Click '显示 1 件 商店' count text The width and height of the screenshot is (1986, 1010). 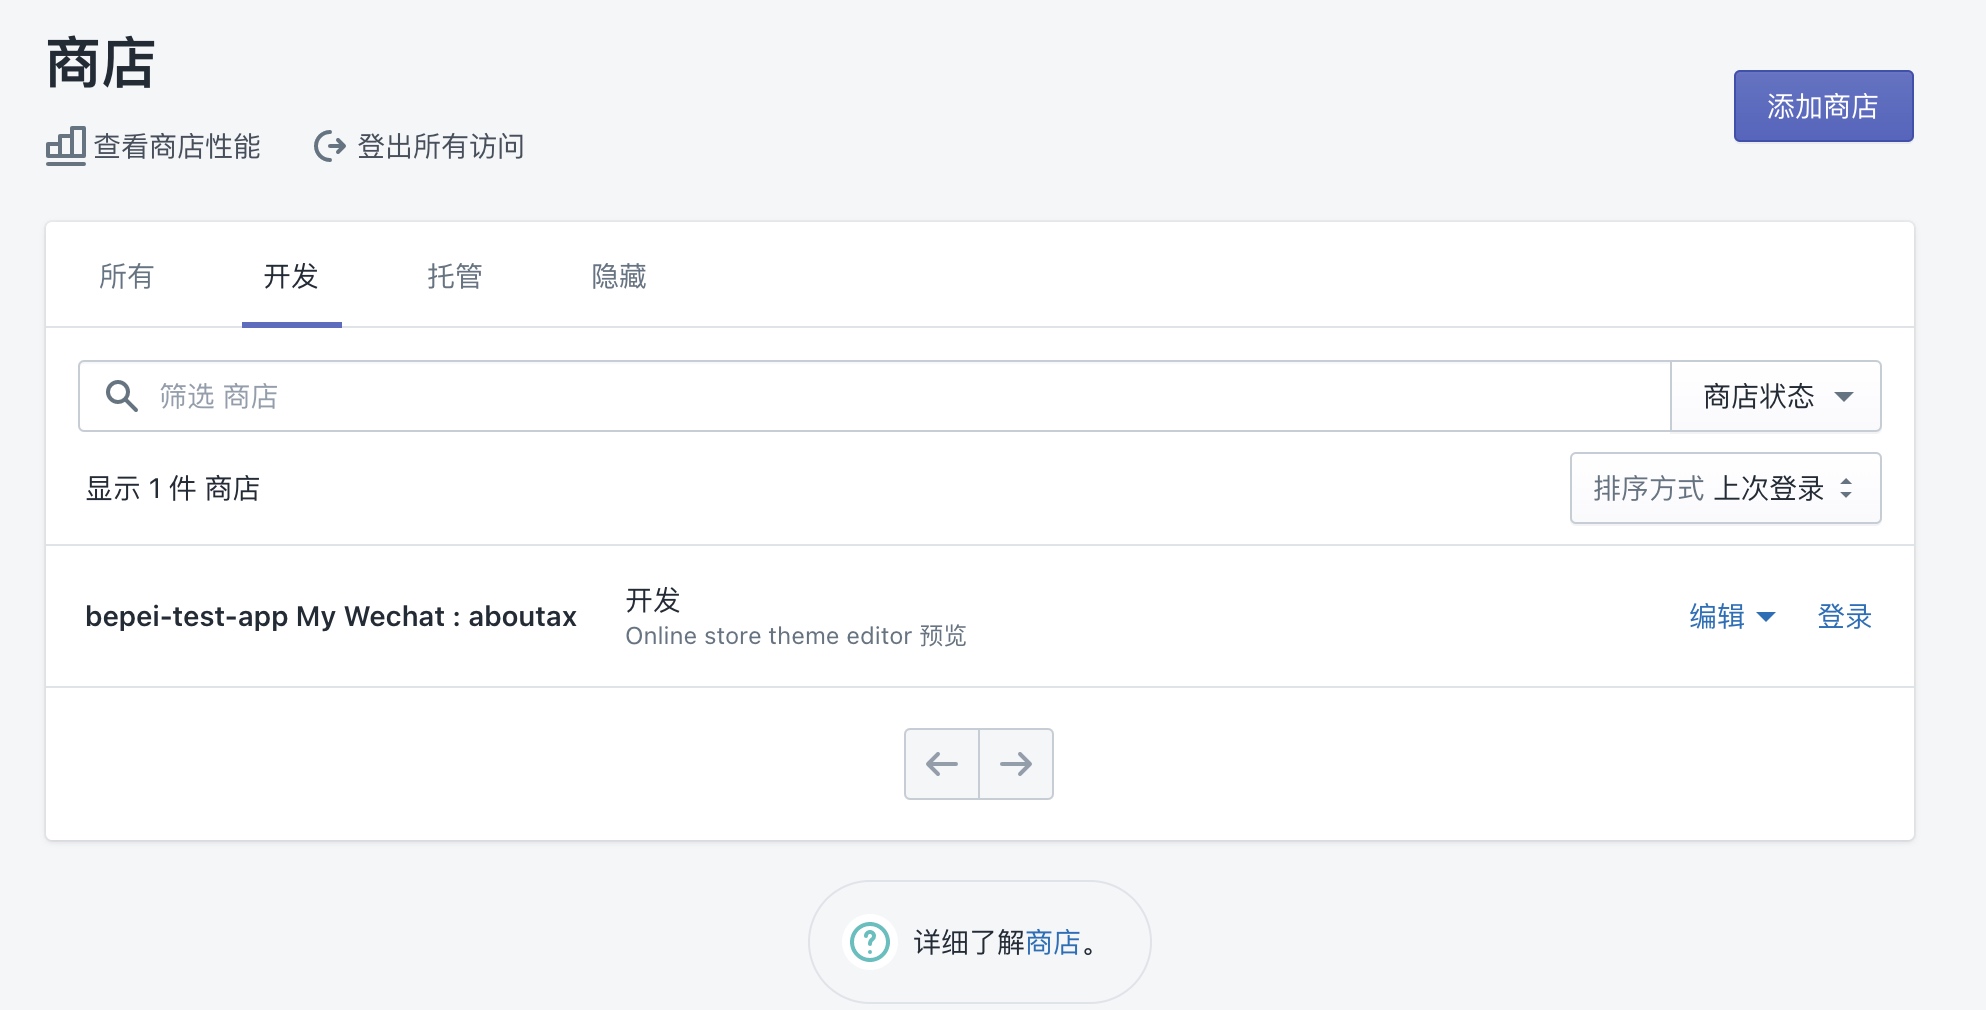click(173, 488)
